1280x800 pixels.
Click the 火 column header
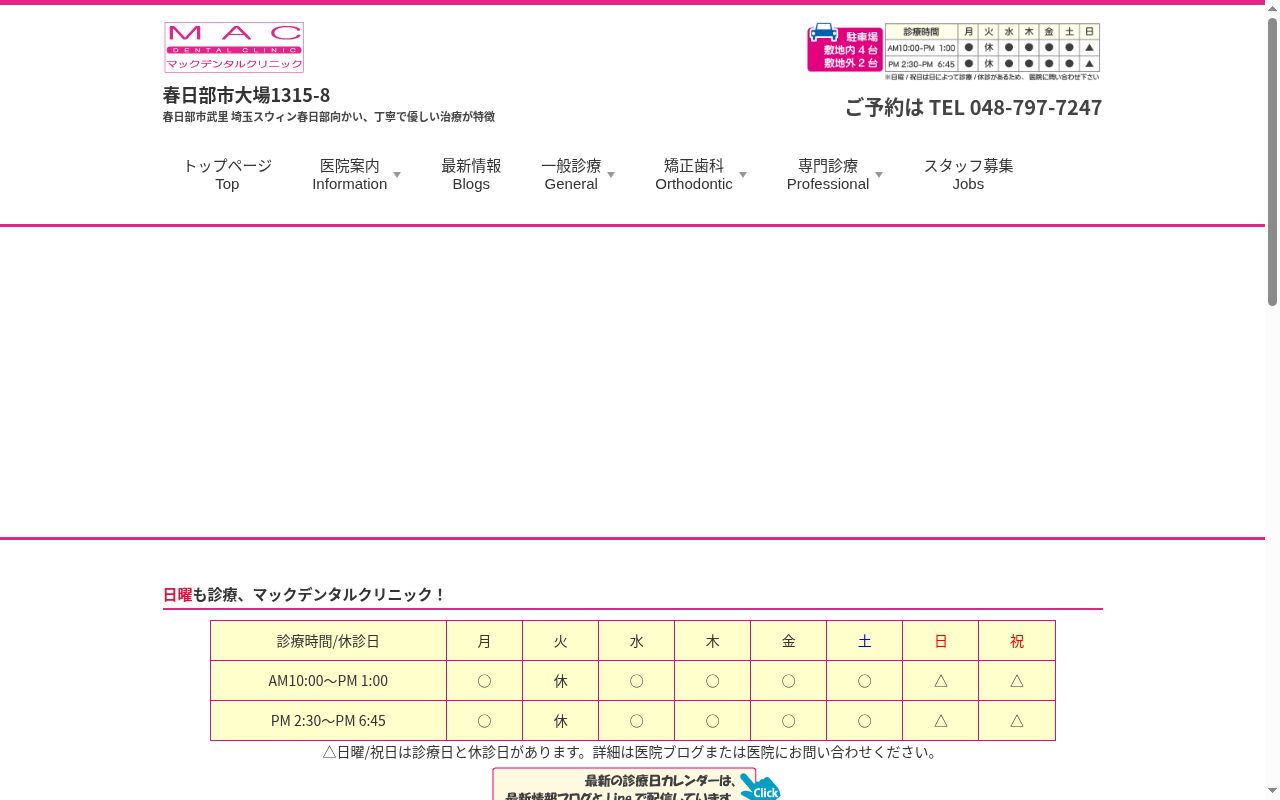pyautogui.click(x=561, y=641)
